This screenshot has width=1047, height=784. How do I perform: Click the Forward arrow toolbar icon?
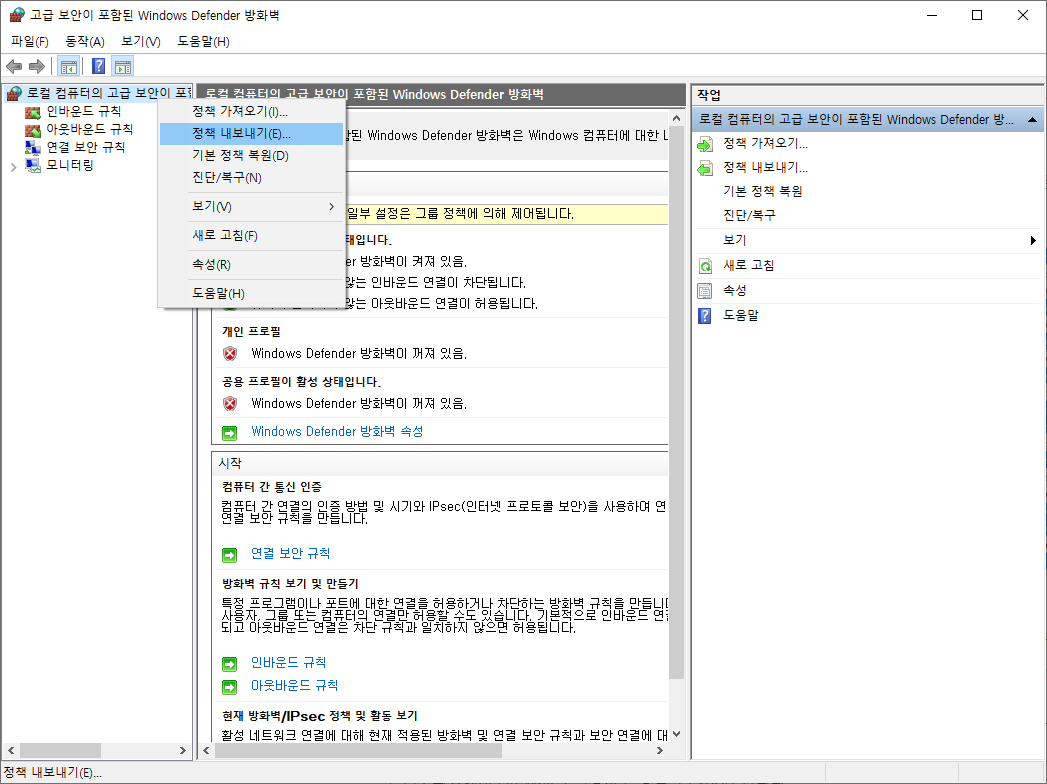pyautogui.click(x=37, y=66)
